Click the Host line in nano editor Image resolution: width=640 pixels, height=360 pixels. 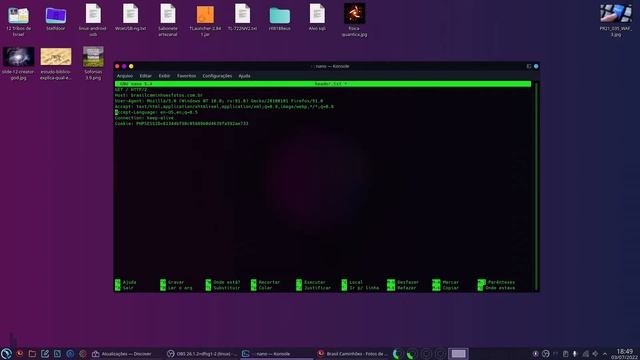(158, 95)
